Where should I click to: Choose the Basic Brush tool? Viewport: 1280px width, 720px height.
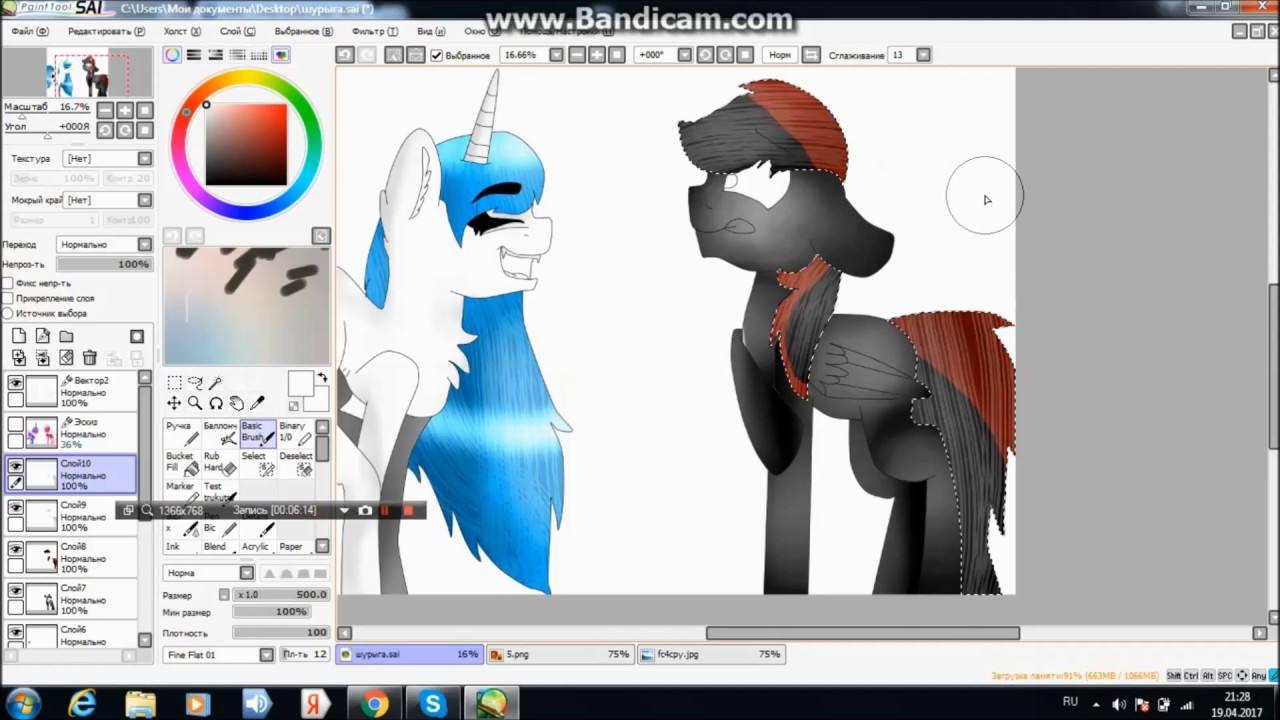click(258, 433)
